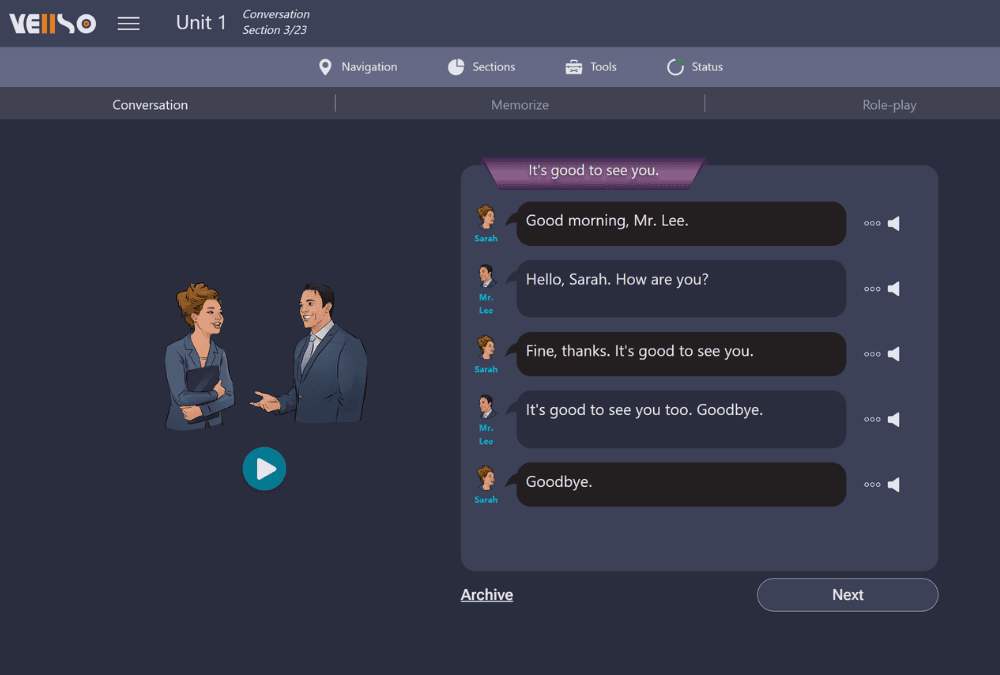Play audio for "Hello, Sarah. How are you?"
Viewport: 1000px width, 675px height.
click(894, 289)
